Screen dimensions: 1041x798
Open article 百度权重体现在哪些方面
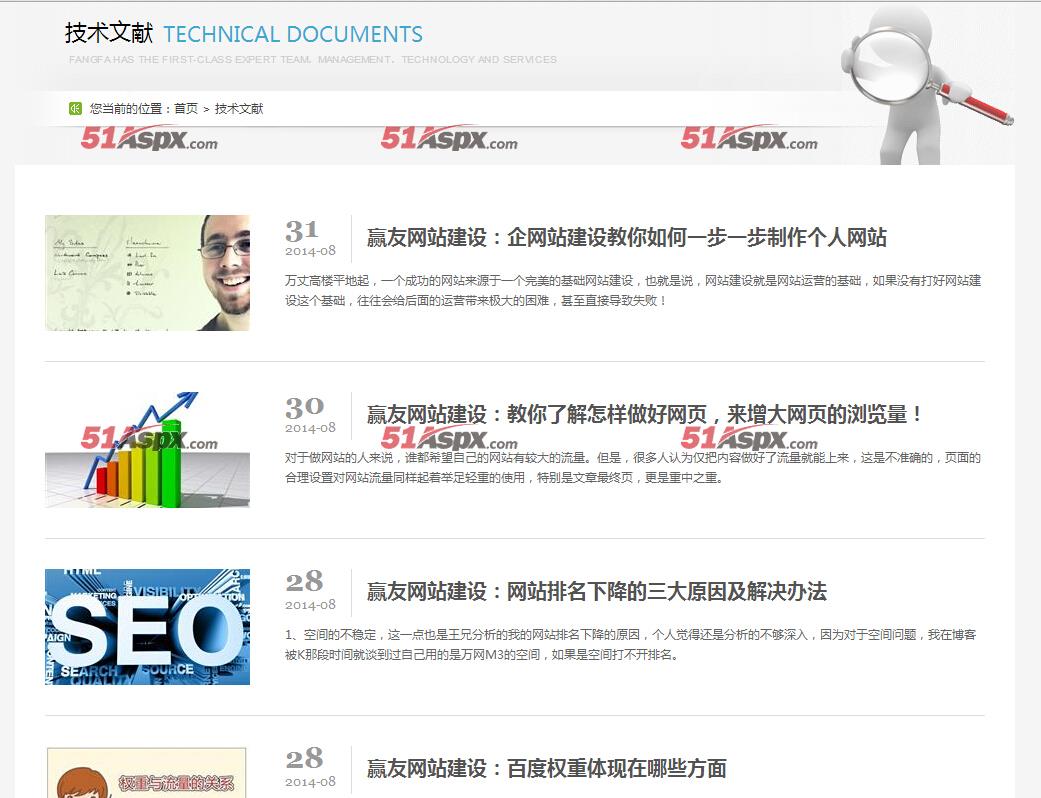tap(546, 768)
